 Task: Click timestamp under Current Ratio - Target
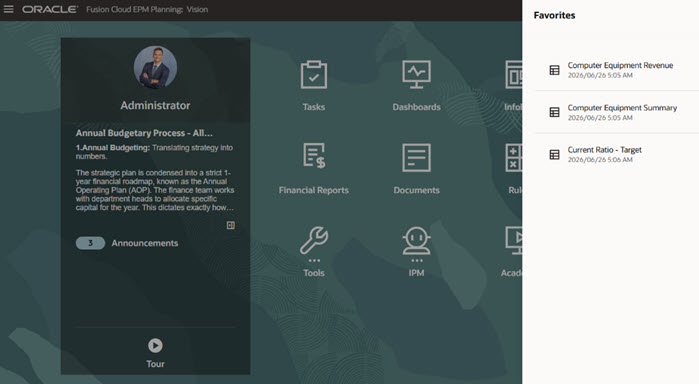click(x=600, y=160)
